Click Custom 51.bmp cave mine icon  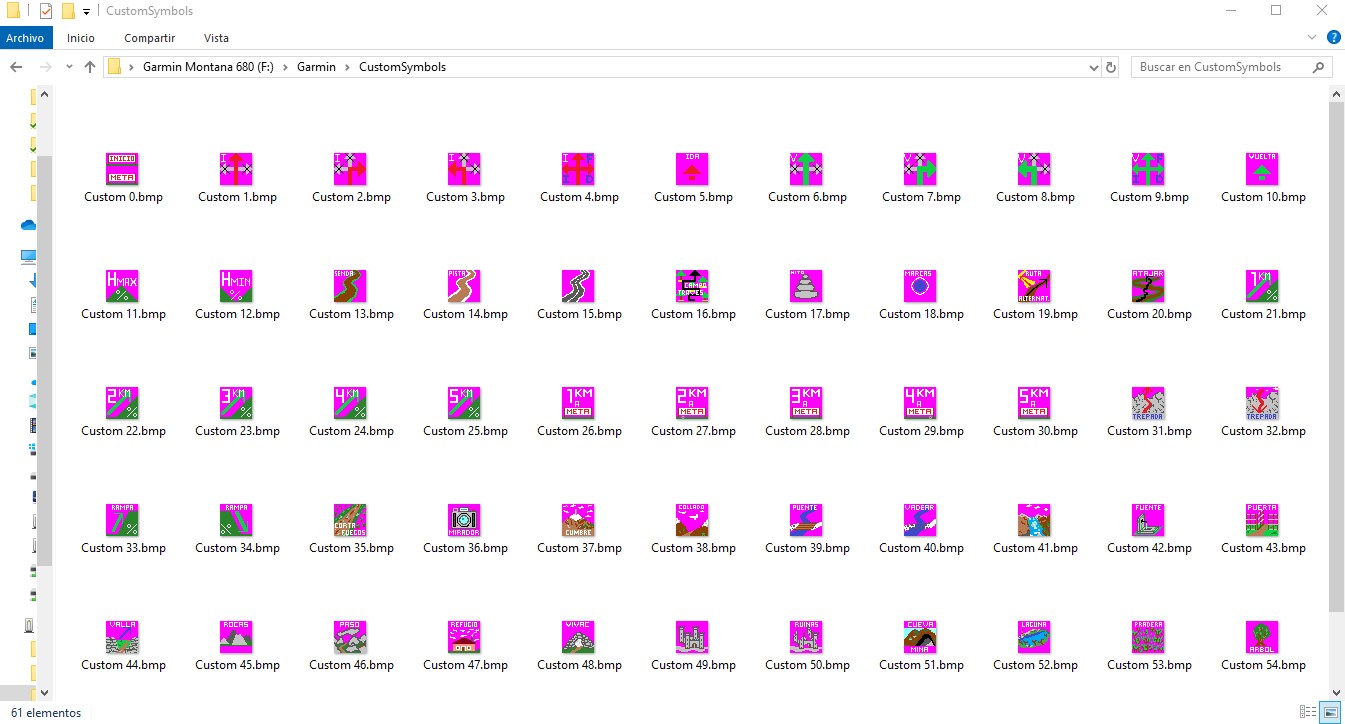pos(920,637)
